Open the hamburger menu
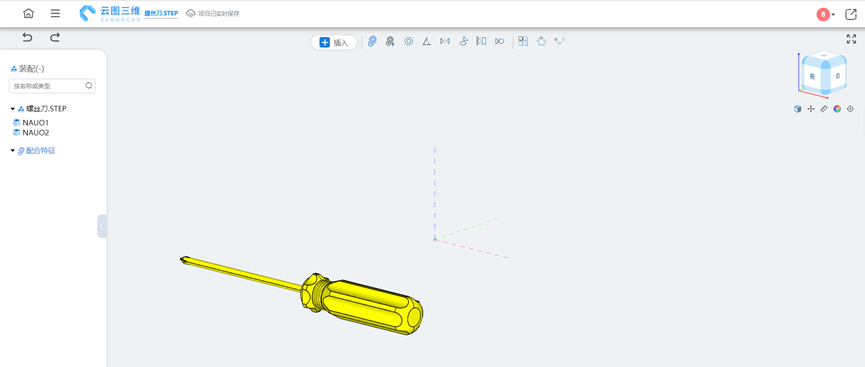 [x=55, y=13]
